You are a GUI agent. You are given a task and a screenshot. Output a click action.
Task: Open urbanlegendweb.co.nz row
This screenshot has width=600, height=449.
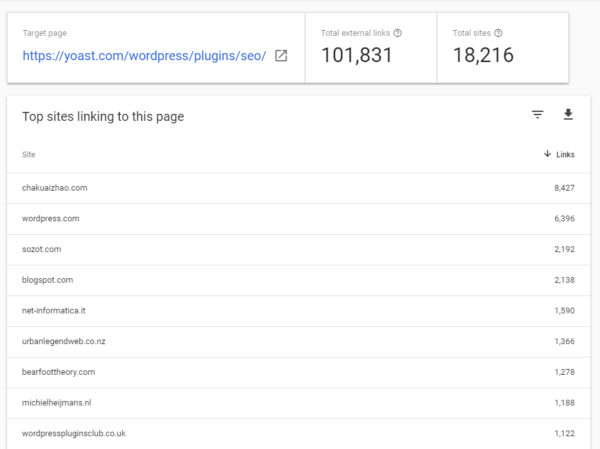click(298, 341)
